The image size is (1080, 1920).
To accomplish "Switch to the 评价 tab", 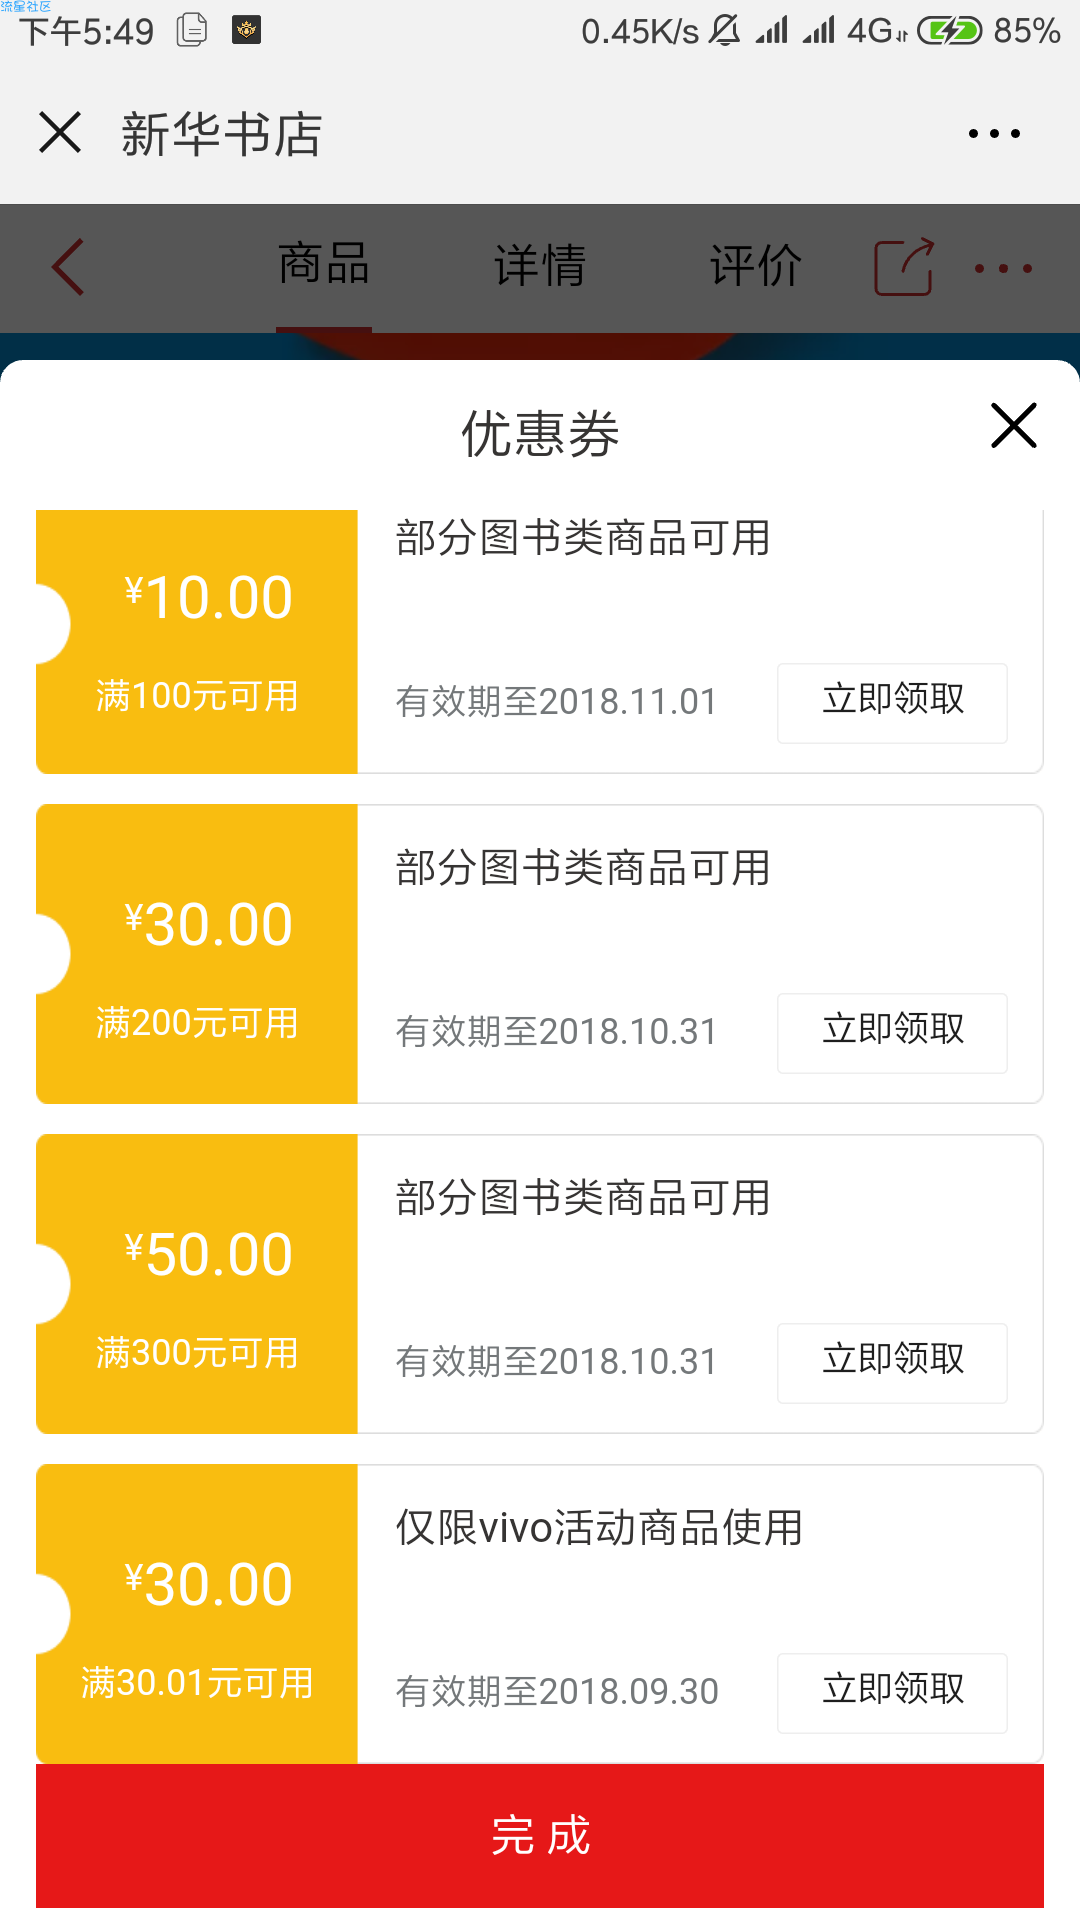I will pos(756,265).
